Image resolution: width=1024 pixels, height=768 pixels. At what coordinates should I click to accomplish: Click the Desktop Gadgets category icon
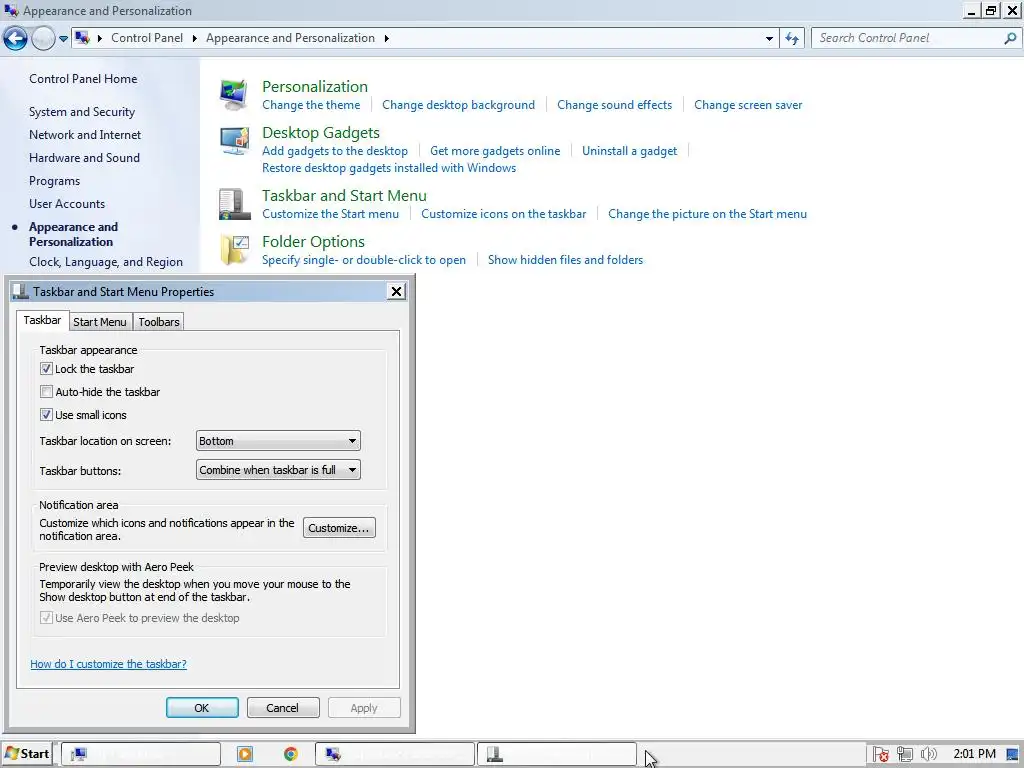tap(234, 141)
